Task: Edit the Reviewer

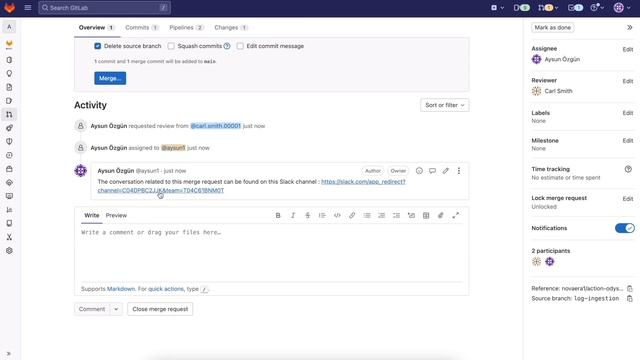Action: pos(628,81)
